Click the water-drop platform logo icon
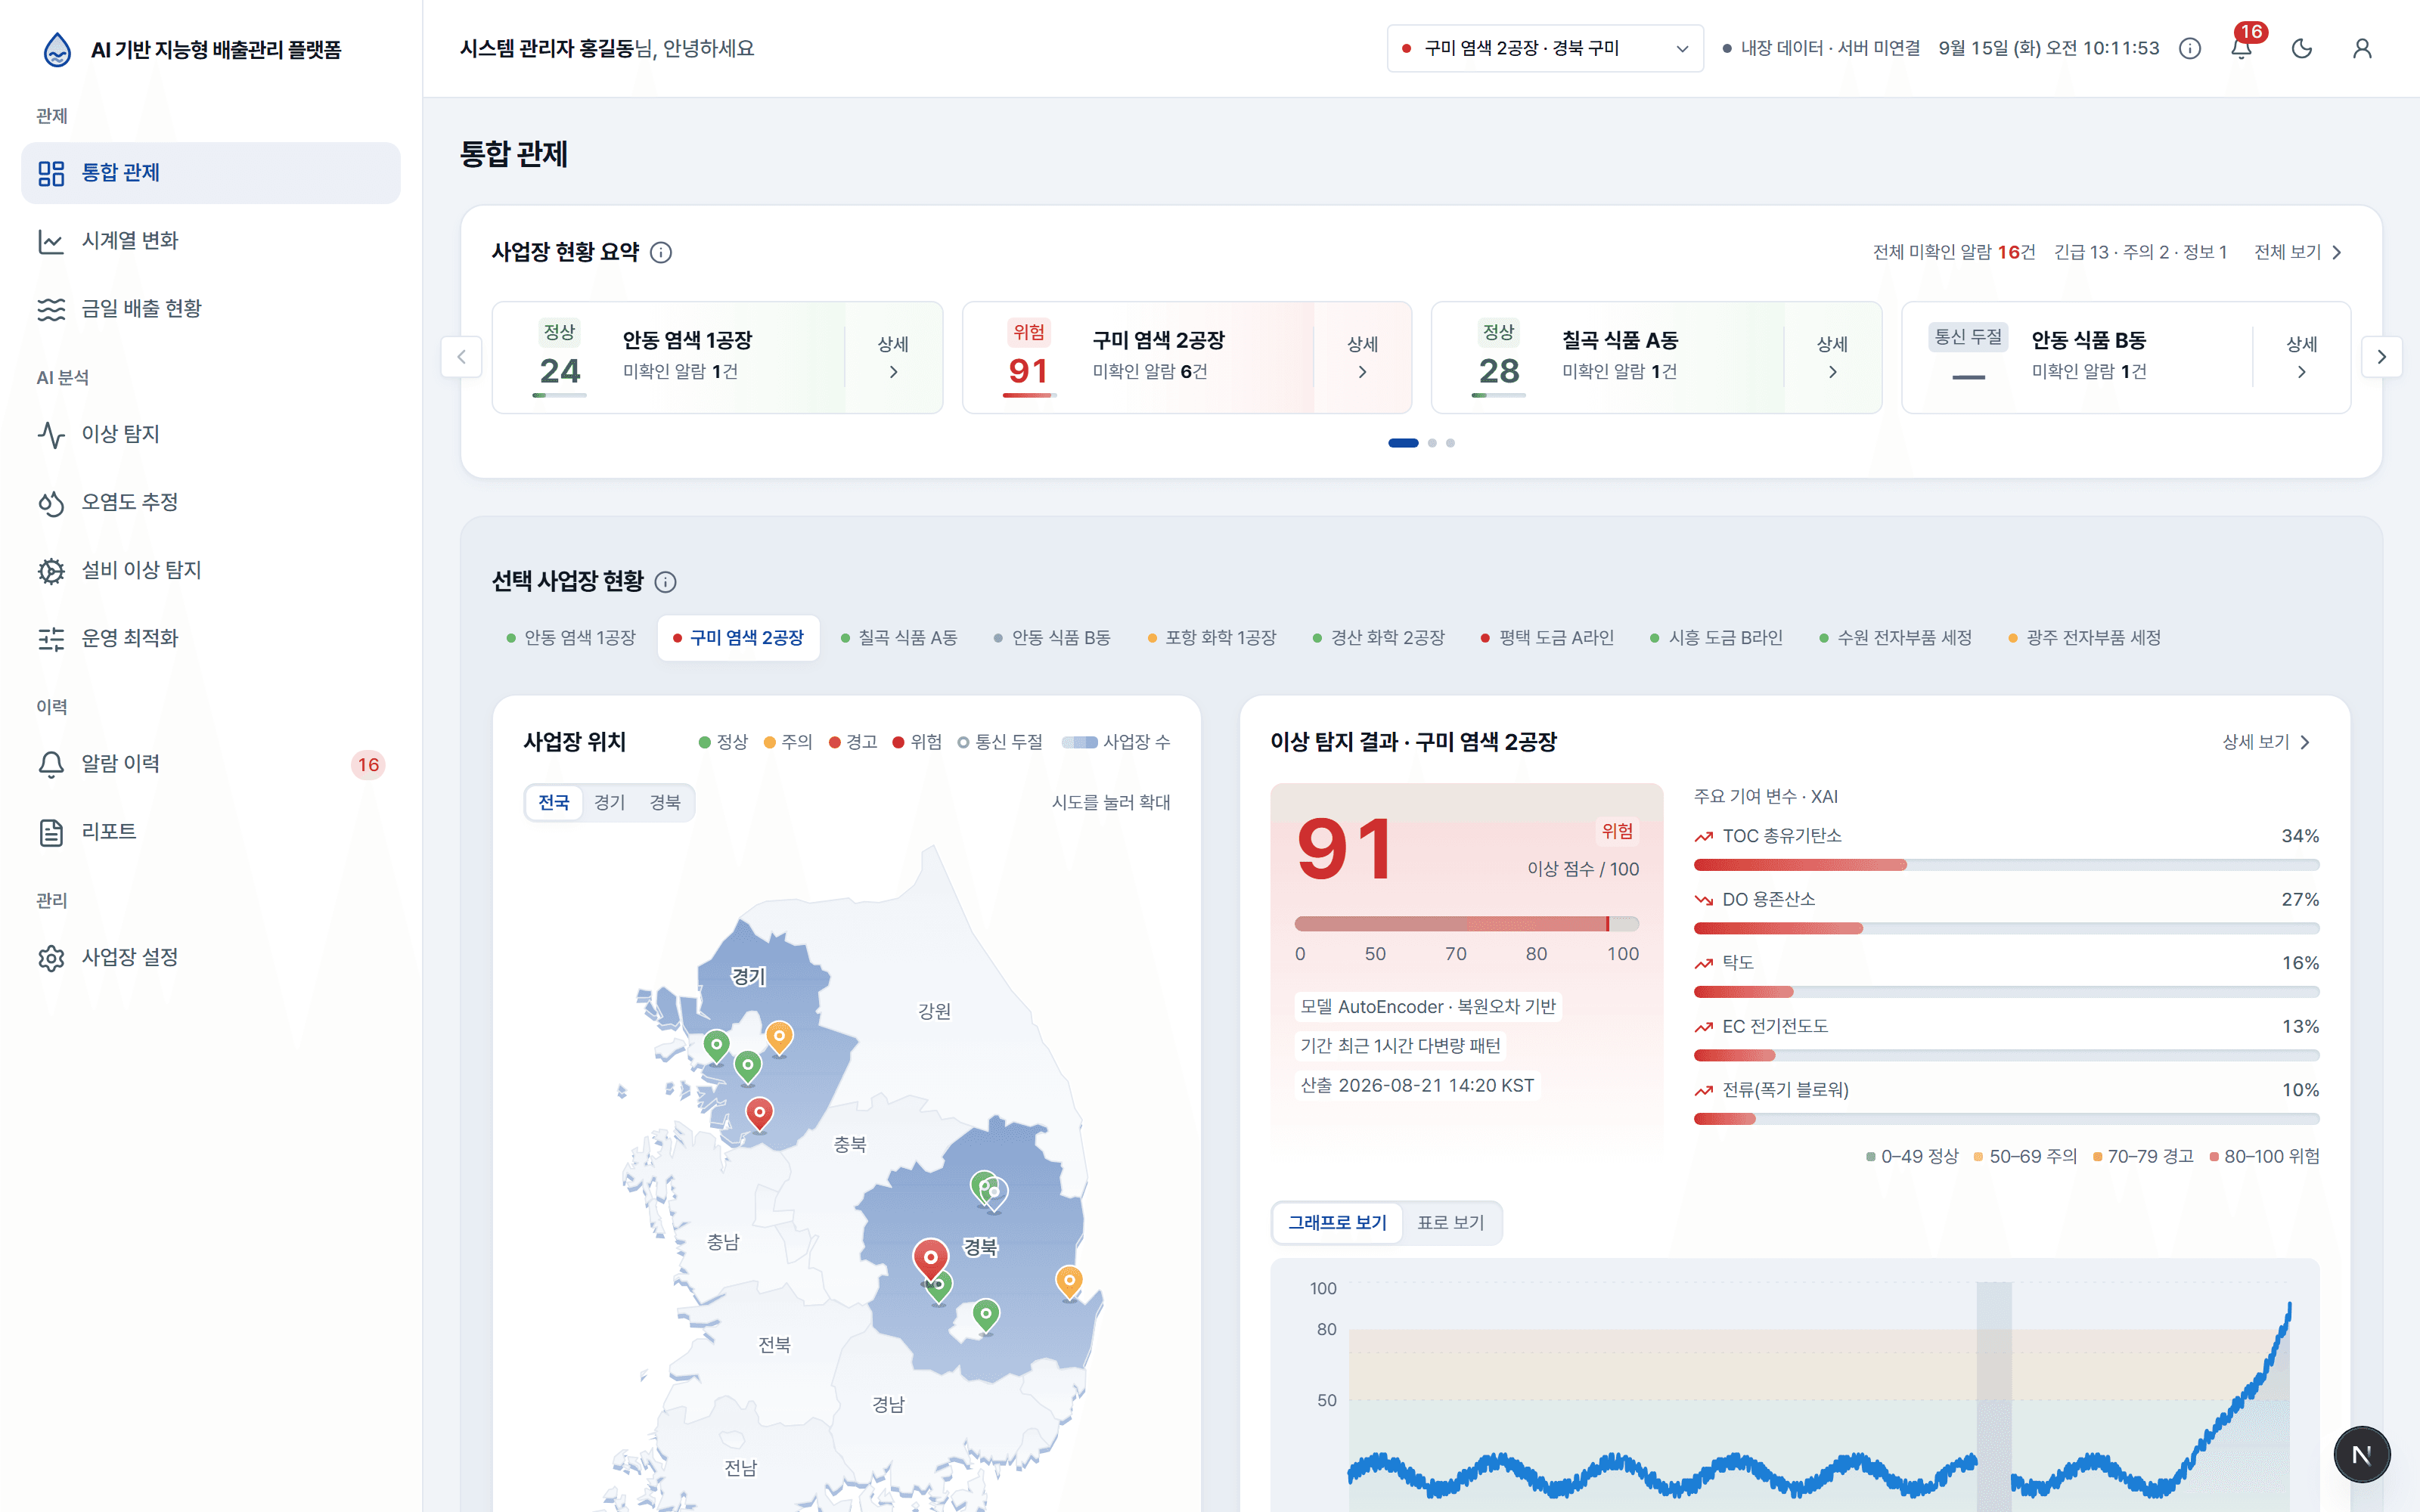The height and width of the screenshot is (1512, 2420). (58, 49)
